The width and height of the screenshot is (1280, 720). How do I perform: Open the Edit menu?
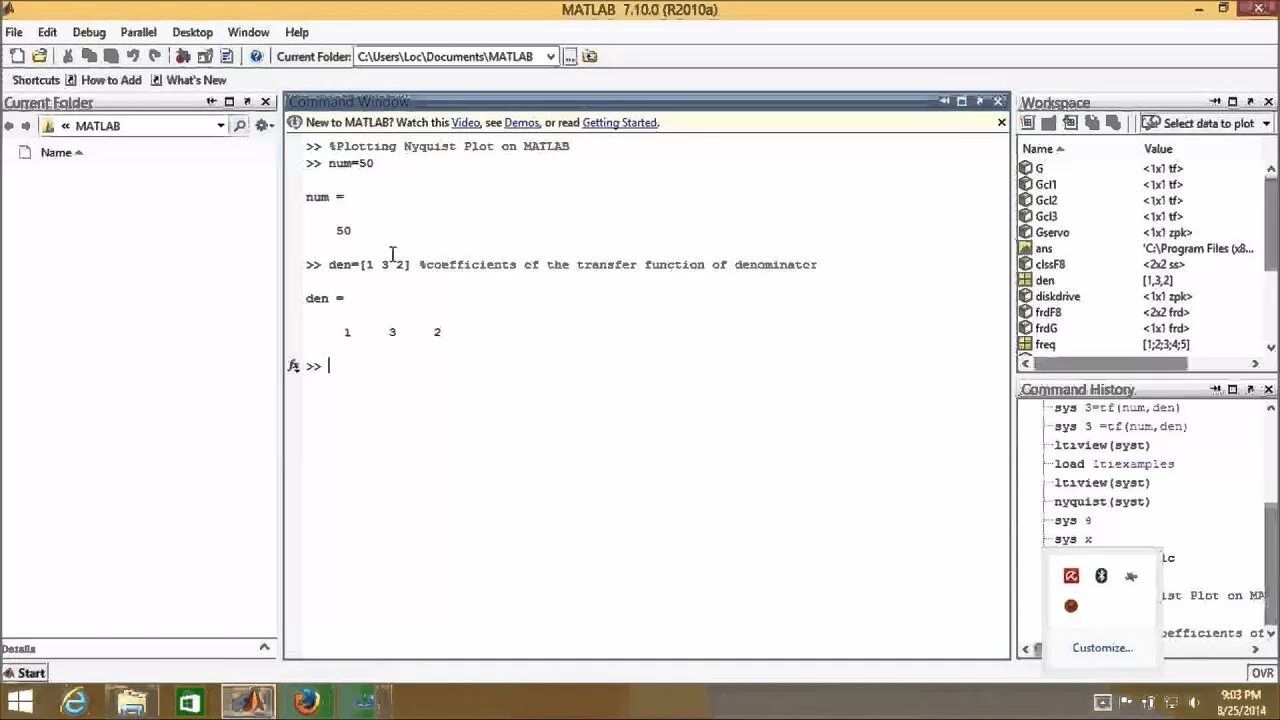(x=47, y=32)
